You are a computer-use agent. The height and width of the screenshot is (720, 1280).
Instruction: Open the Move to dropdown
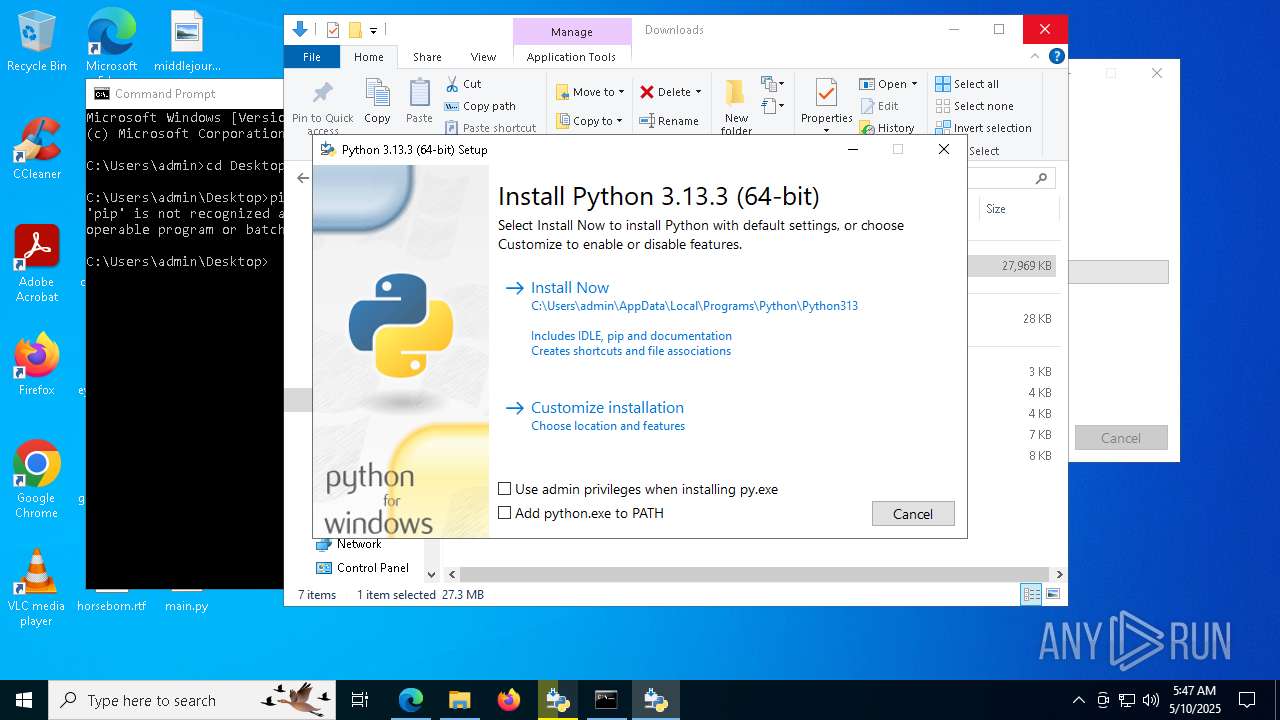(590, 92)
